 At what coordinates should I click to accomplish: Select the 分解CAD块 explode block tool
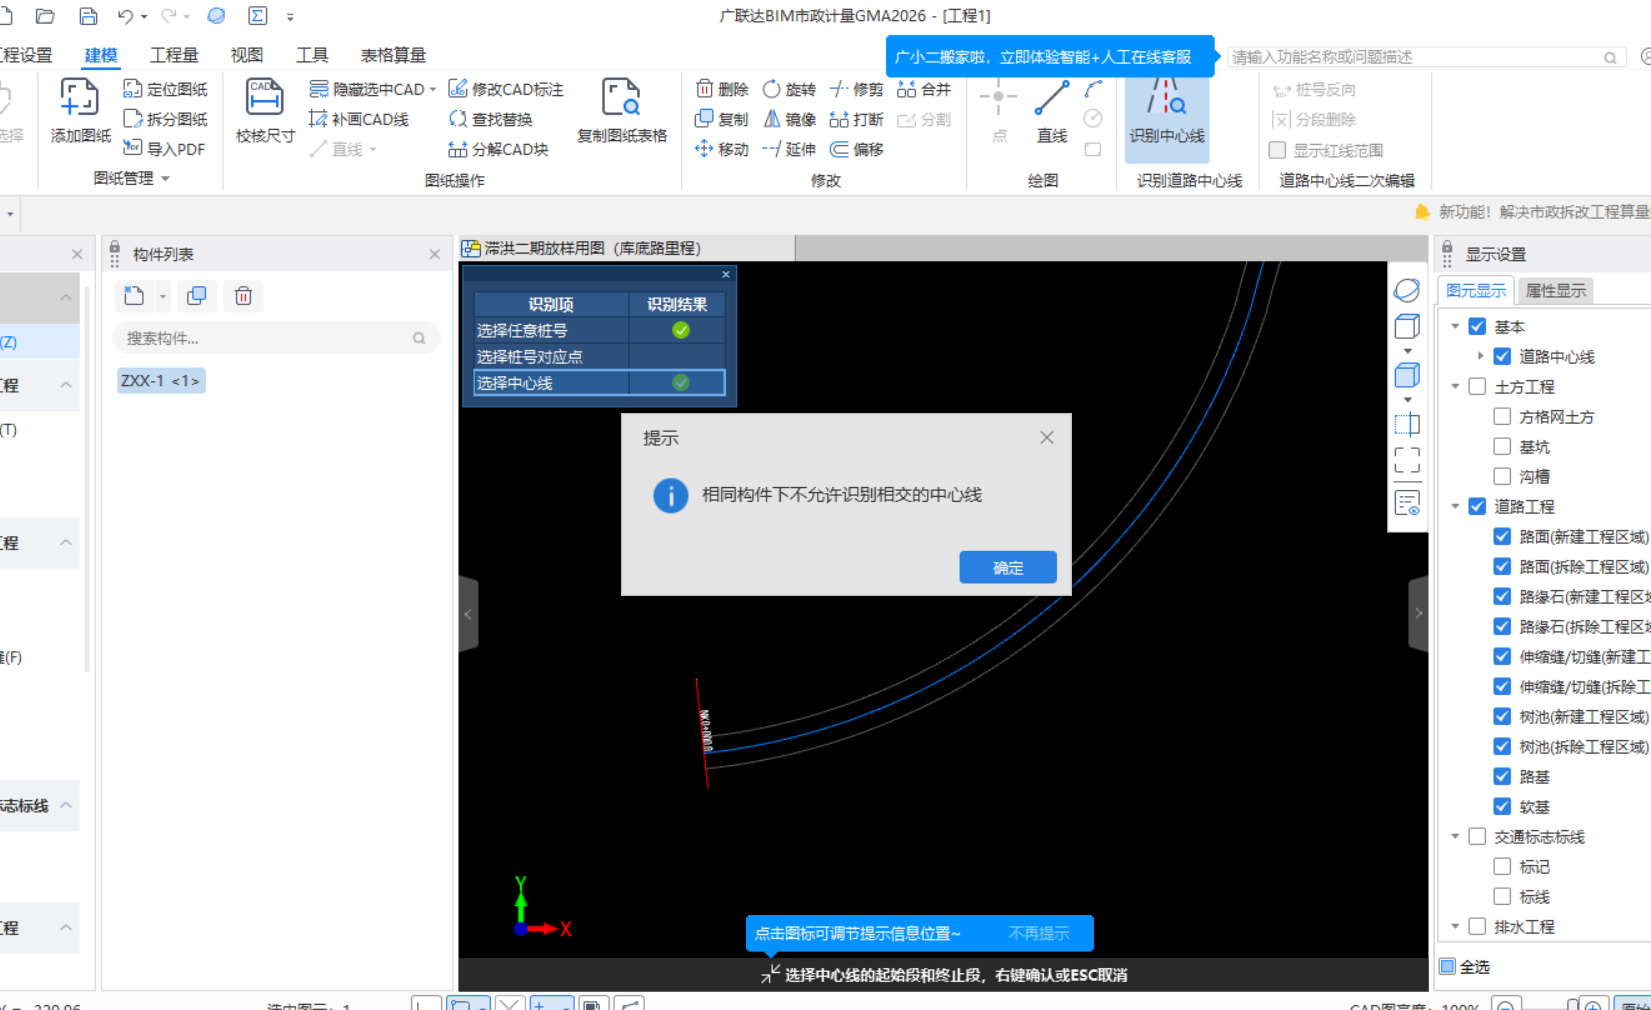click(499, 149)
